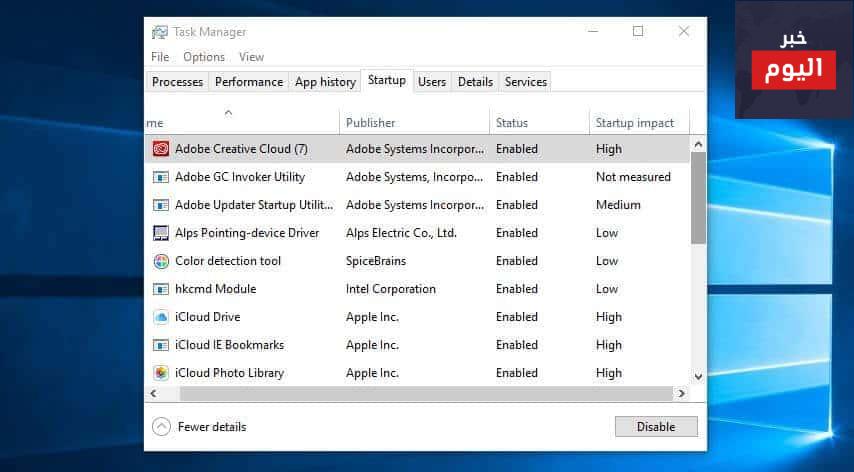Click the SpiceBrains publisher cell
This screenshot has height=472, width=854.
click(376, 261)
